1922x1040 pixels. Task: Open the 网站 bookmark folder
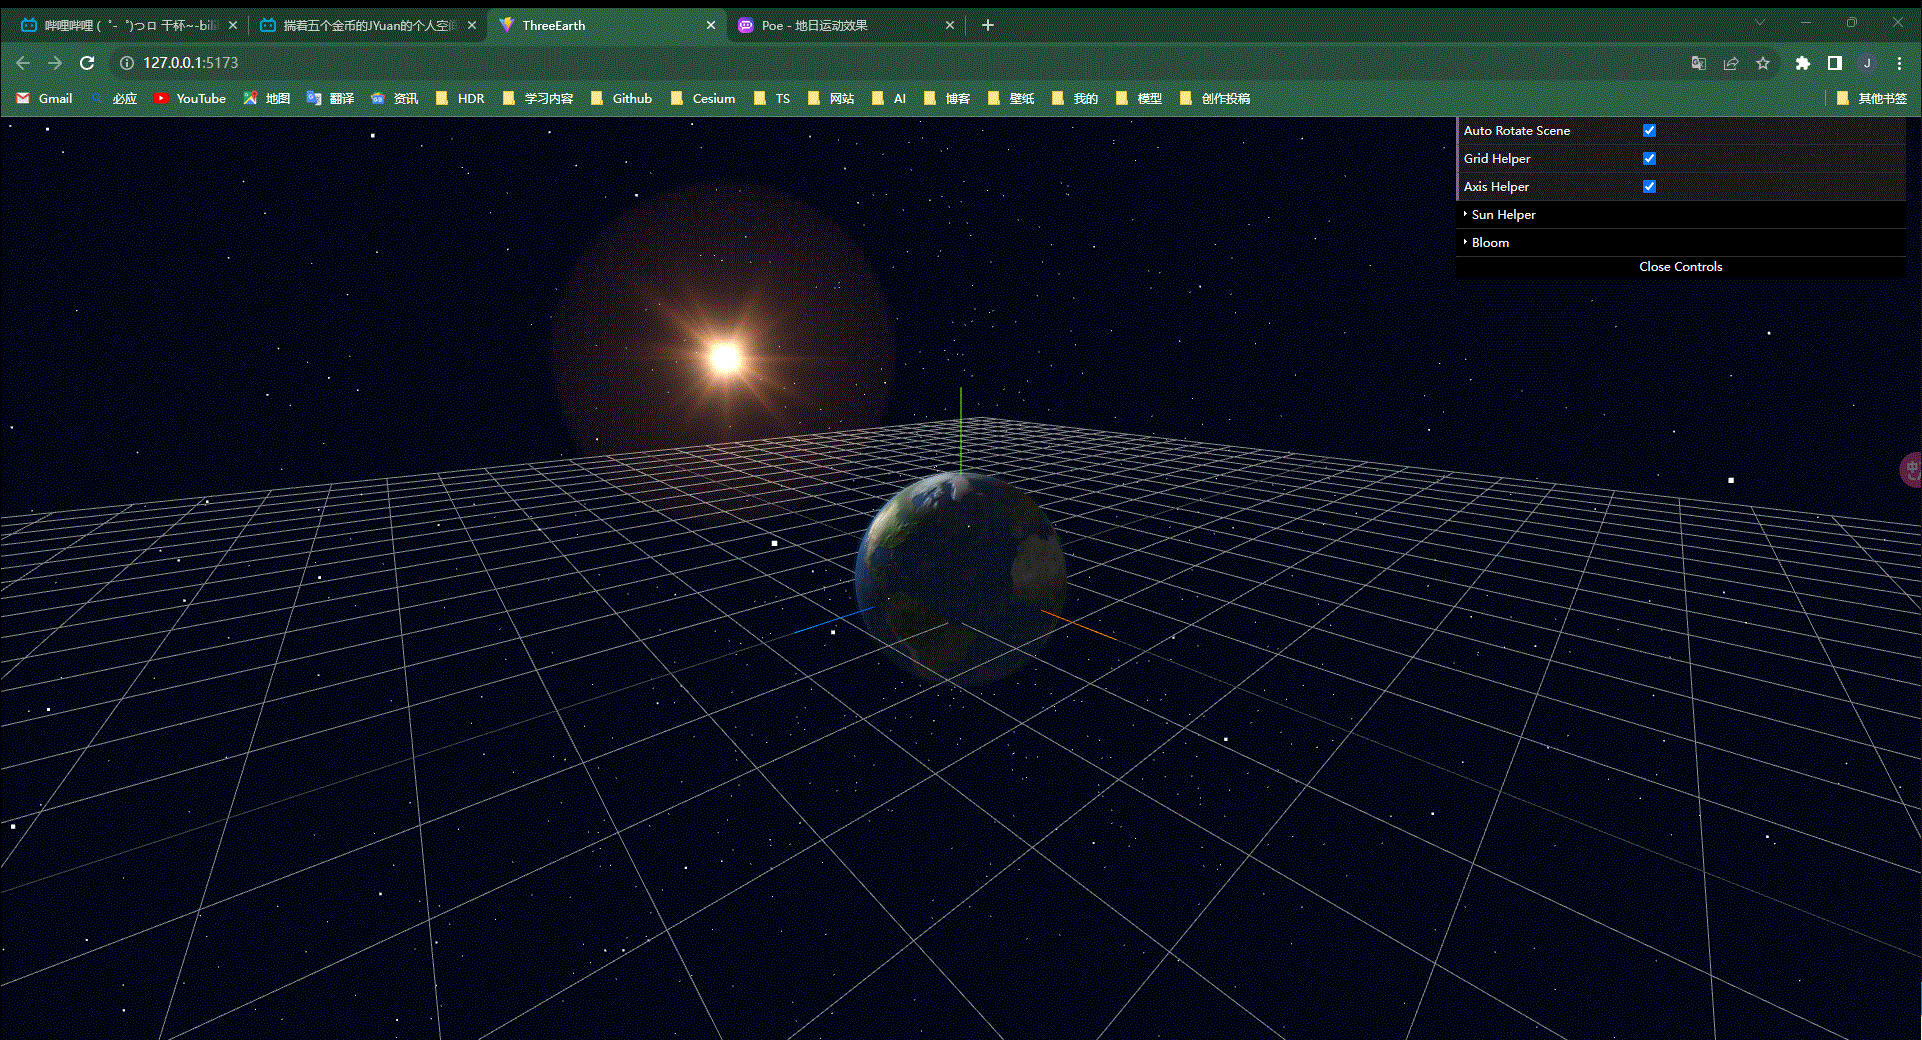831,98
